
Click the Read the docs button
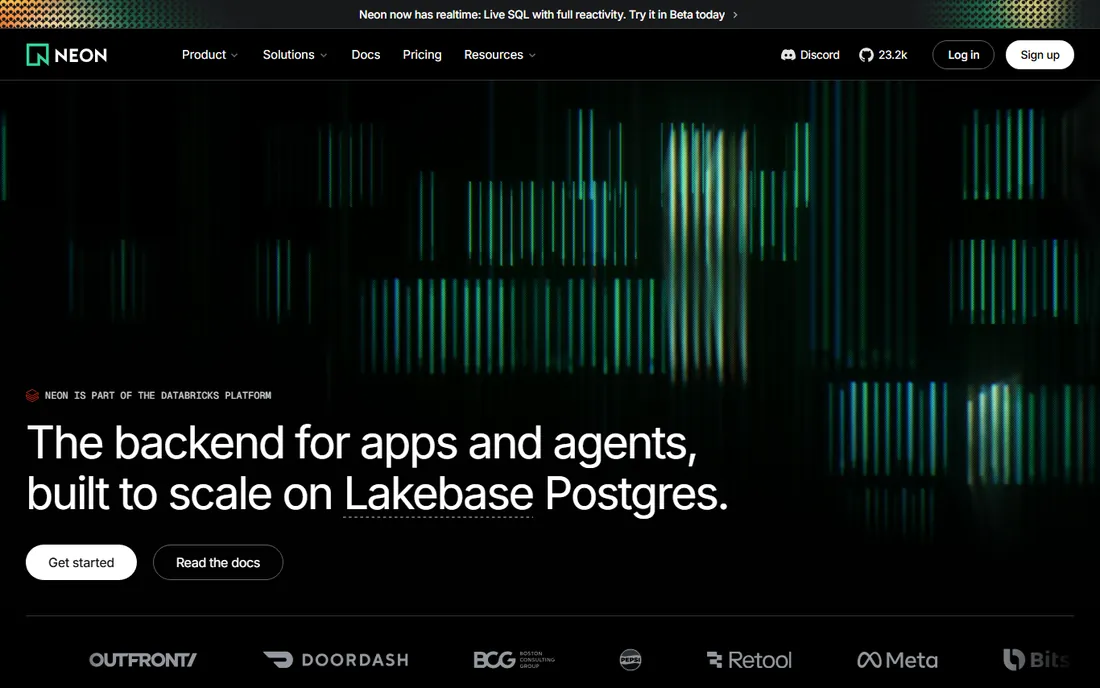[218, 562]
